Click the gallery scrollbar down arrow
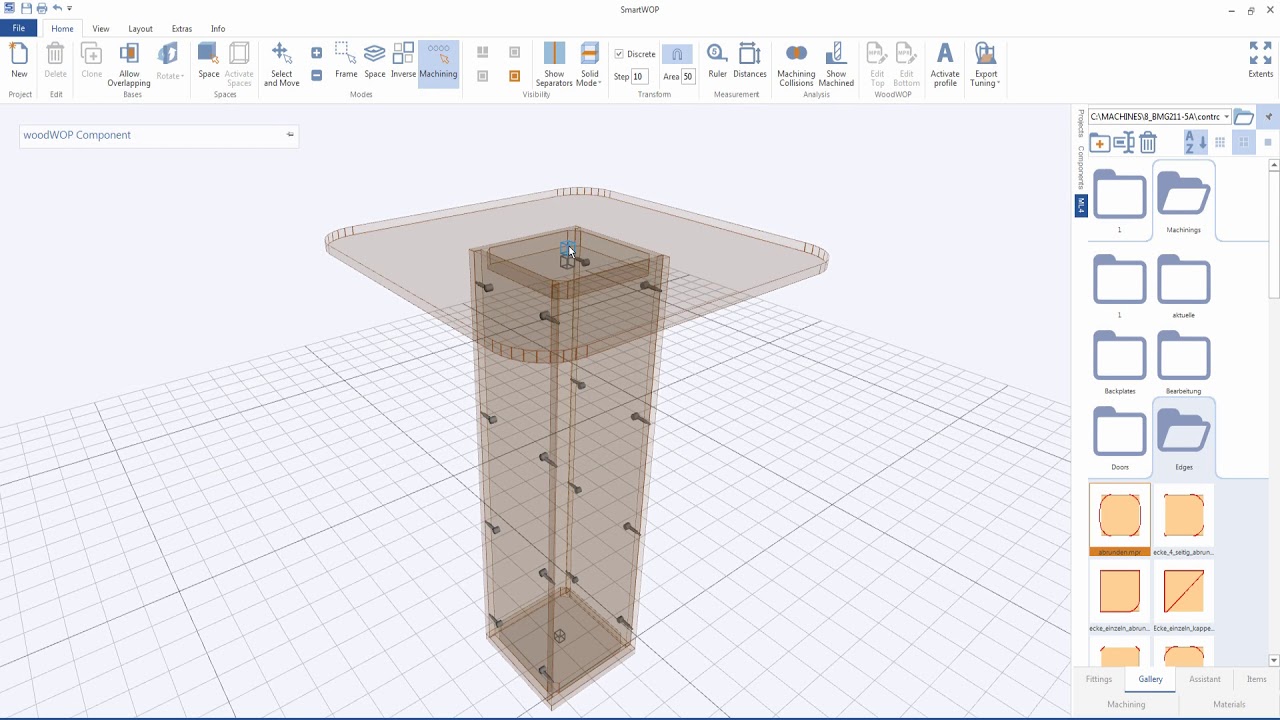 1273,660
